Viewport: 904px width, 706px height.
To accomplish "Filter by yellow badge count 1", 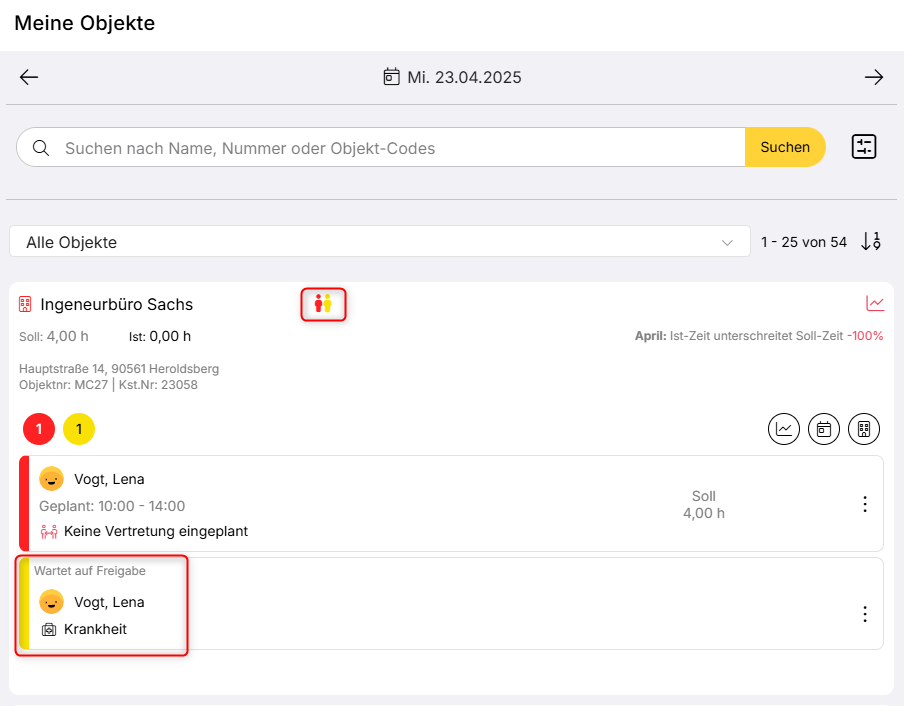I will [x=79, y=429].
